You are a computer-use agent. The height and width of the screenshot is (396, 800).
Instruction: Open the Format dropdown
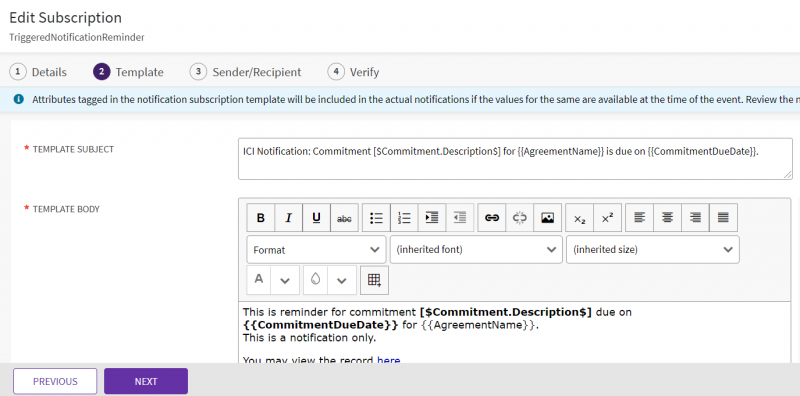point(316,250)
